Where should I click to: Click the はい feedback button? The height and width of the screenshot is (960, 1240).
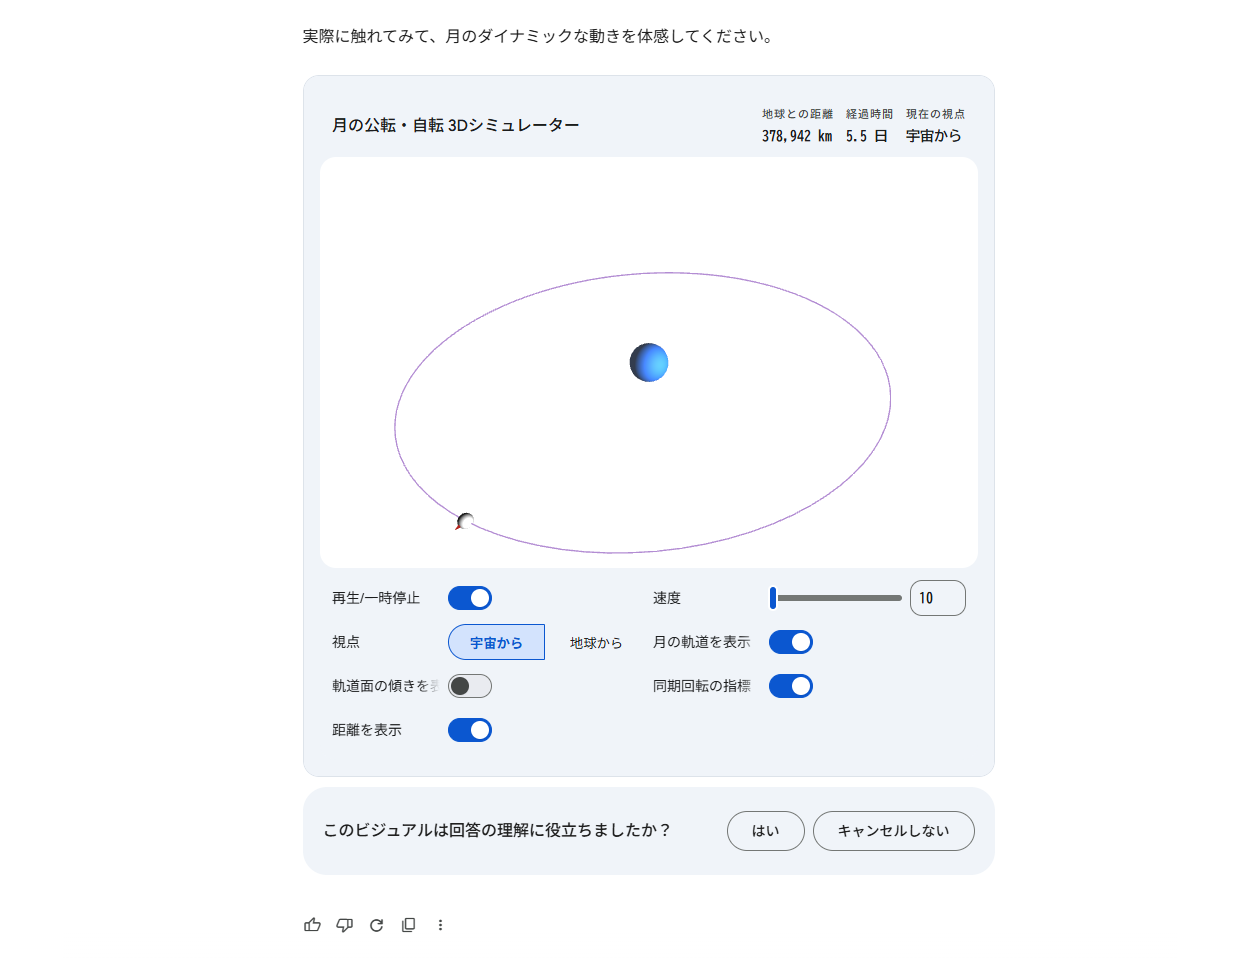766,831
